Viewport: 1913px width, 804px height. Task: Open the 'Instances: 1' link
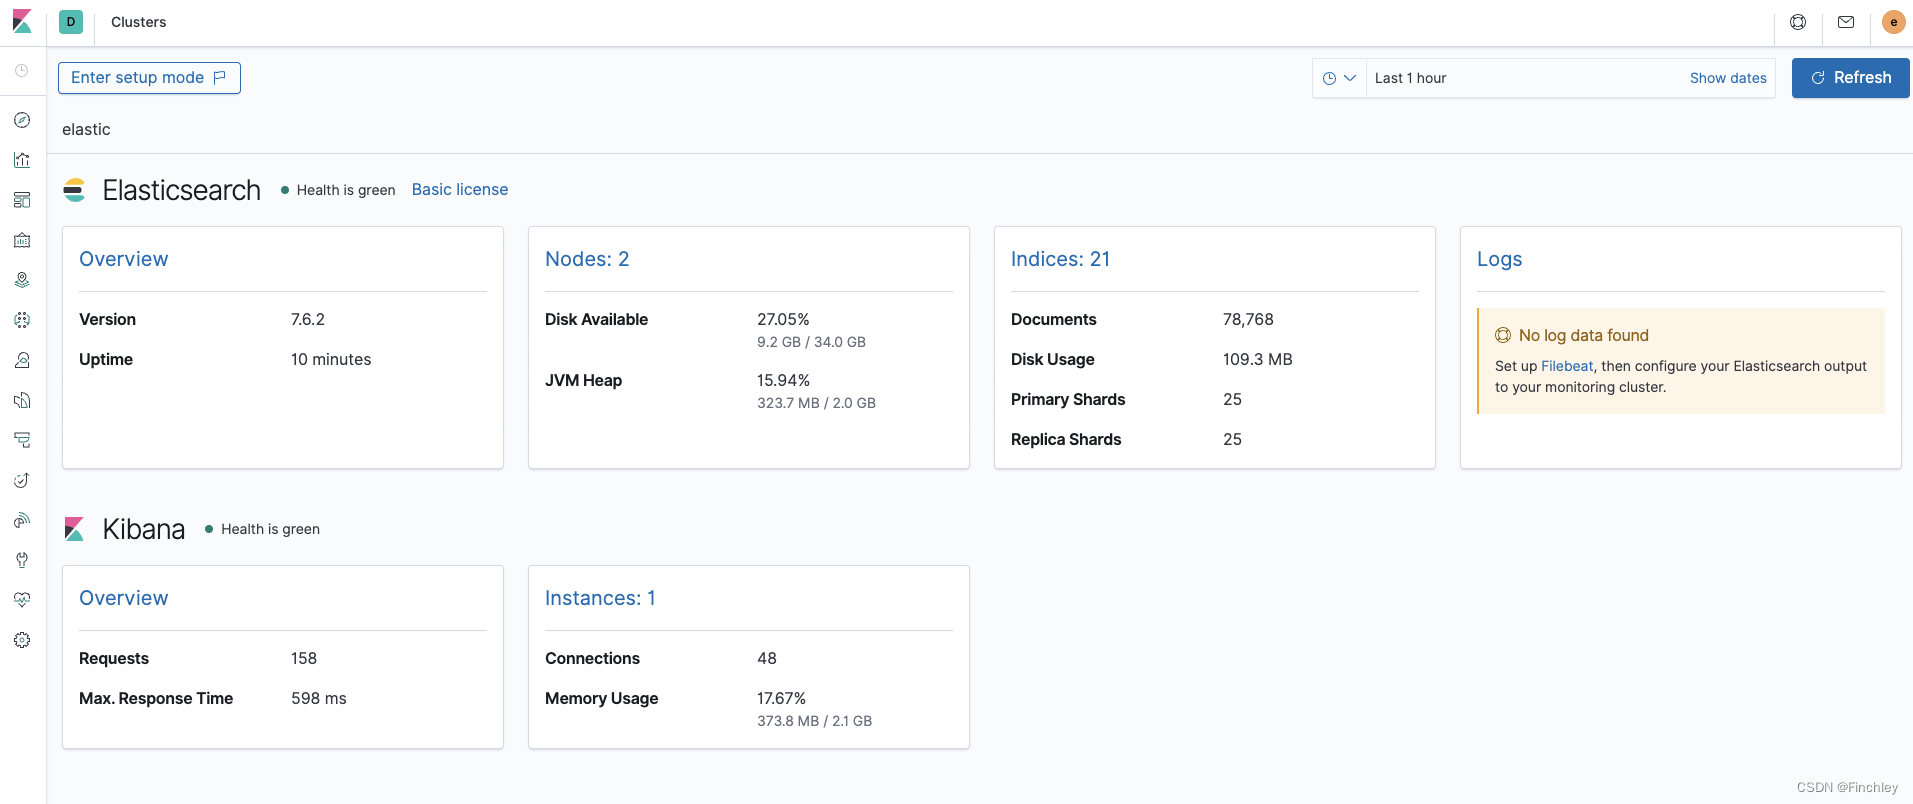pos(600,598)
